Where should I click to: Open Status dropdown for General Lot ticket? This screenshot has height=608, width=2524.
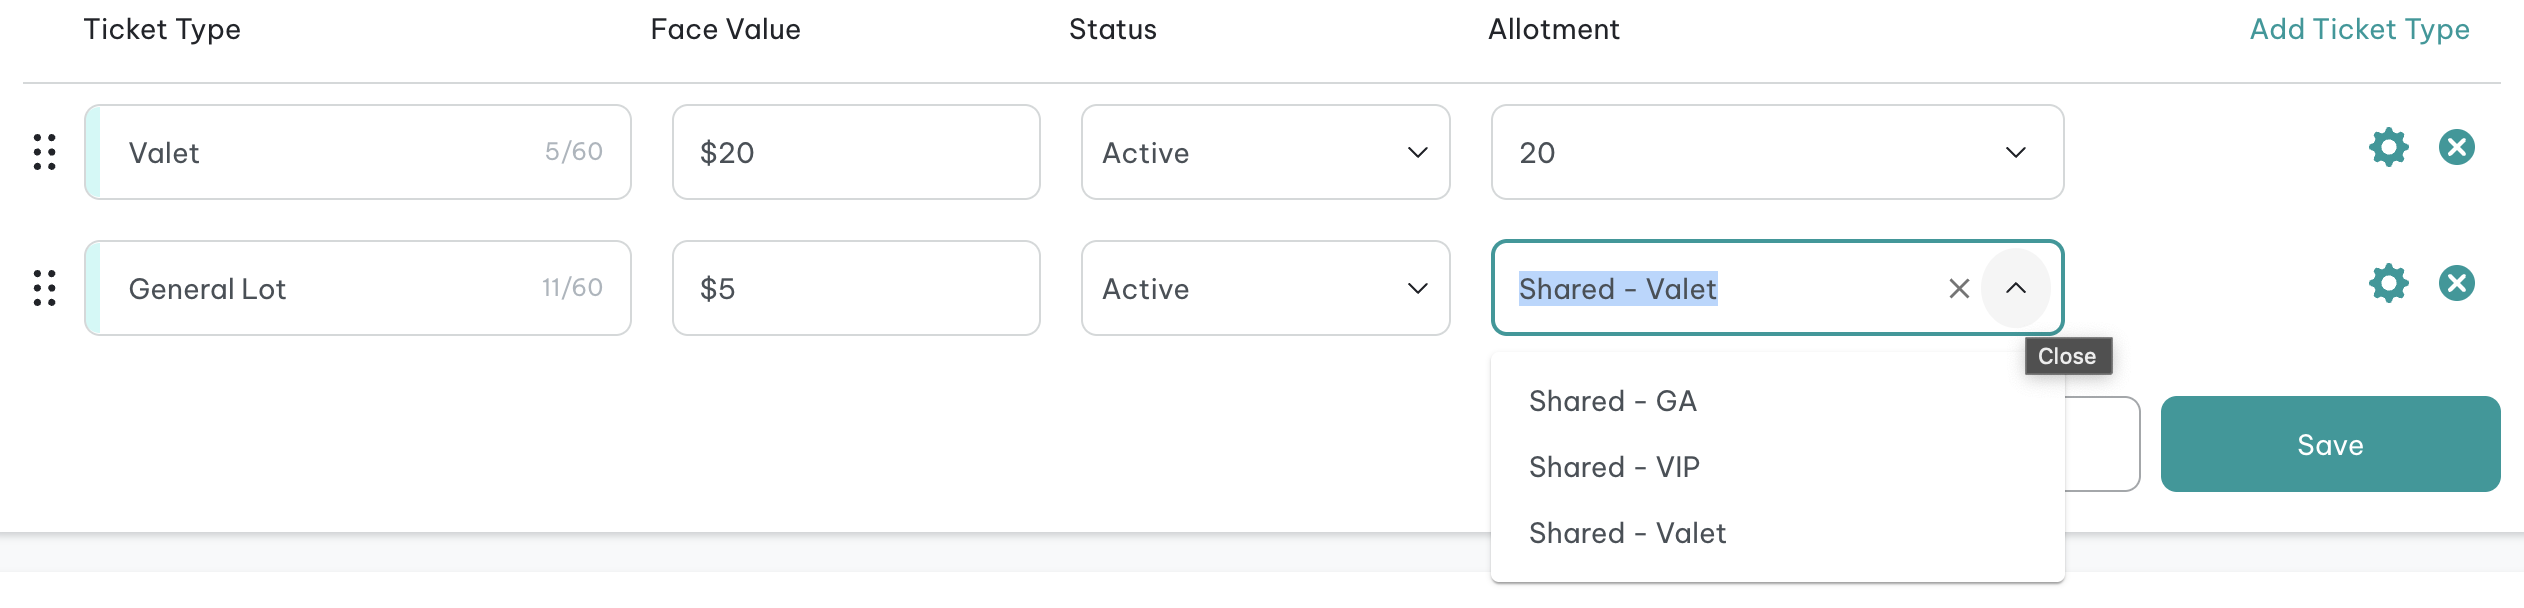point(1265,288)
